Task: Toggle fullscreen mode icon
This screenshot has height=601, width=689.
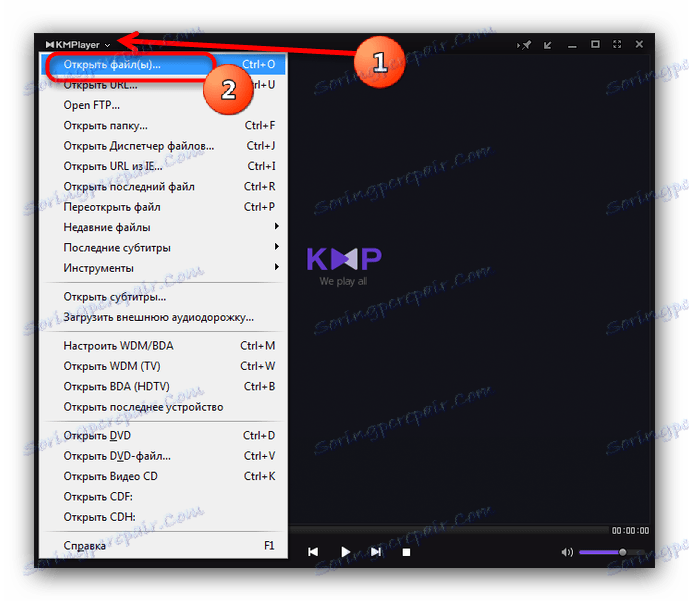Action: [617, 44]
